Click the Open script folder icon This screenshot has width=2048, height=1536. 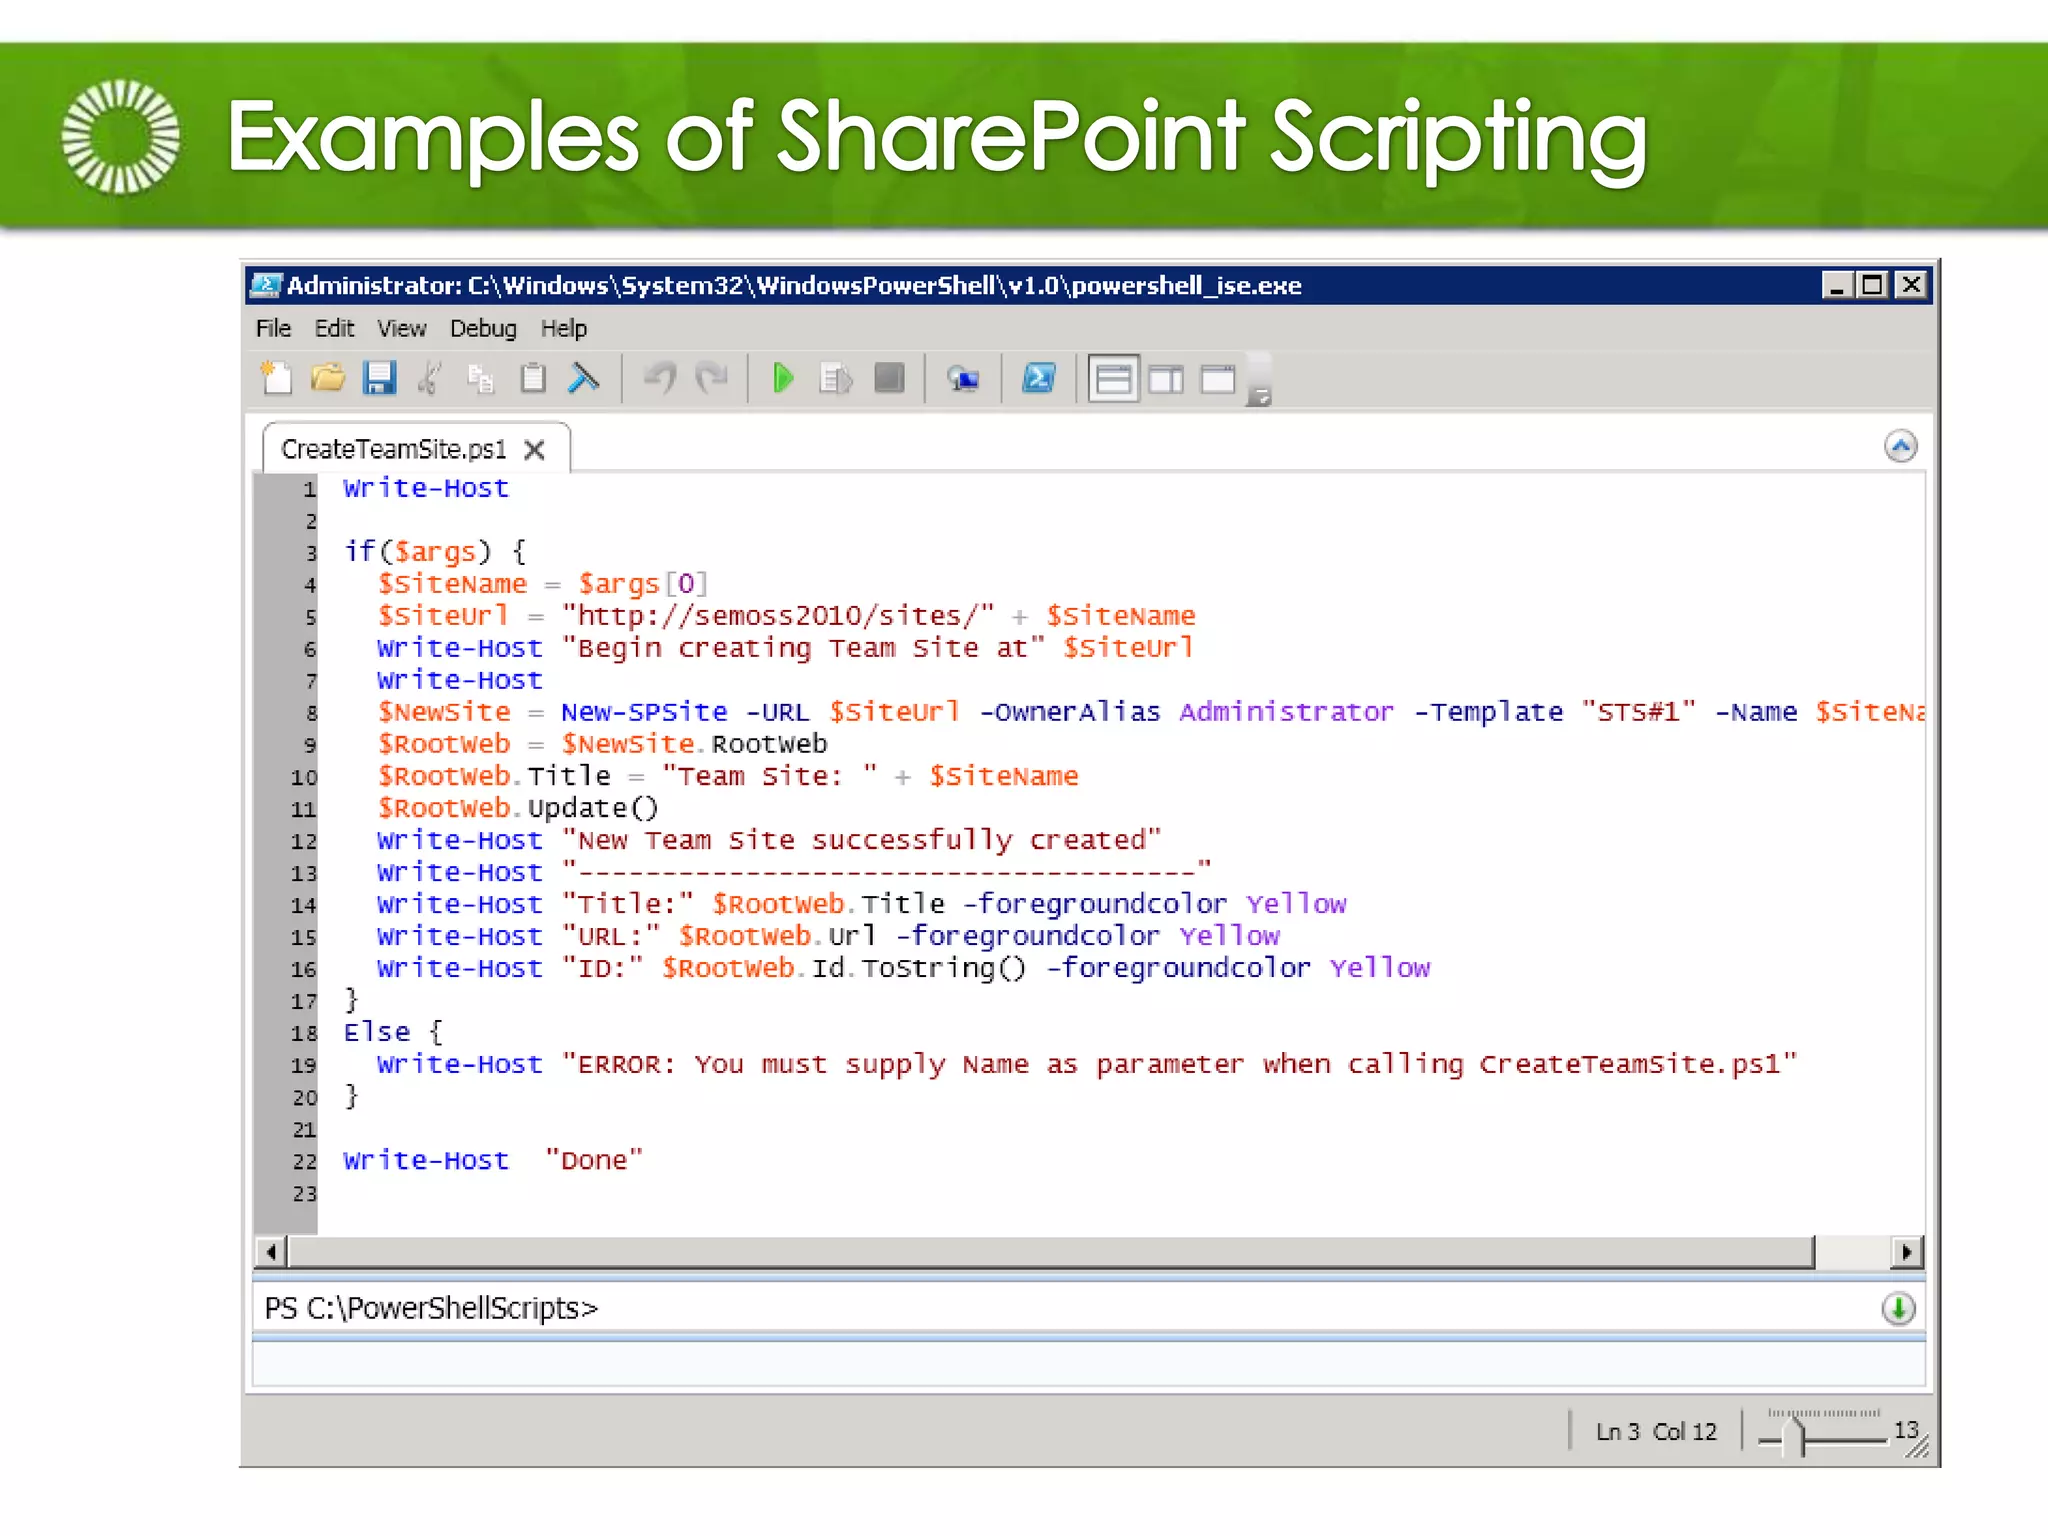327,379
